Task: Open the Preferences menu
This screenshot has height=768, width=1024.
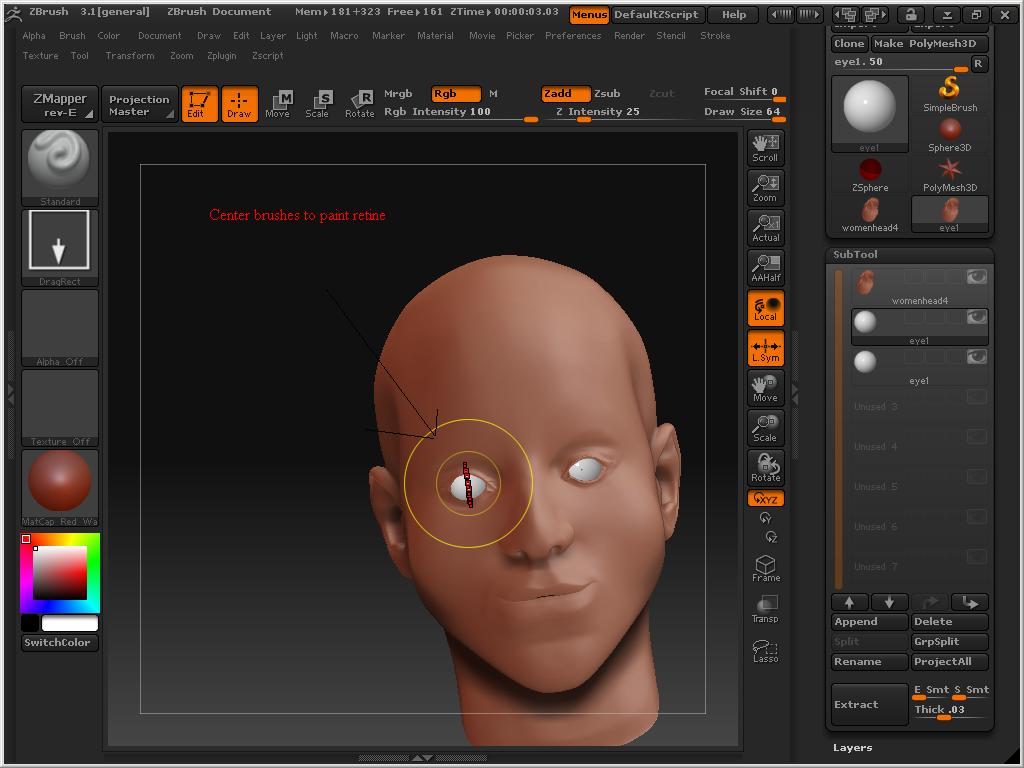Action: [x=573, y=35]
